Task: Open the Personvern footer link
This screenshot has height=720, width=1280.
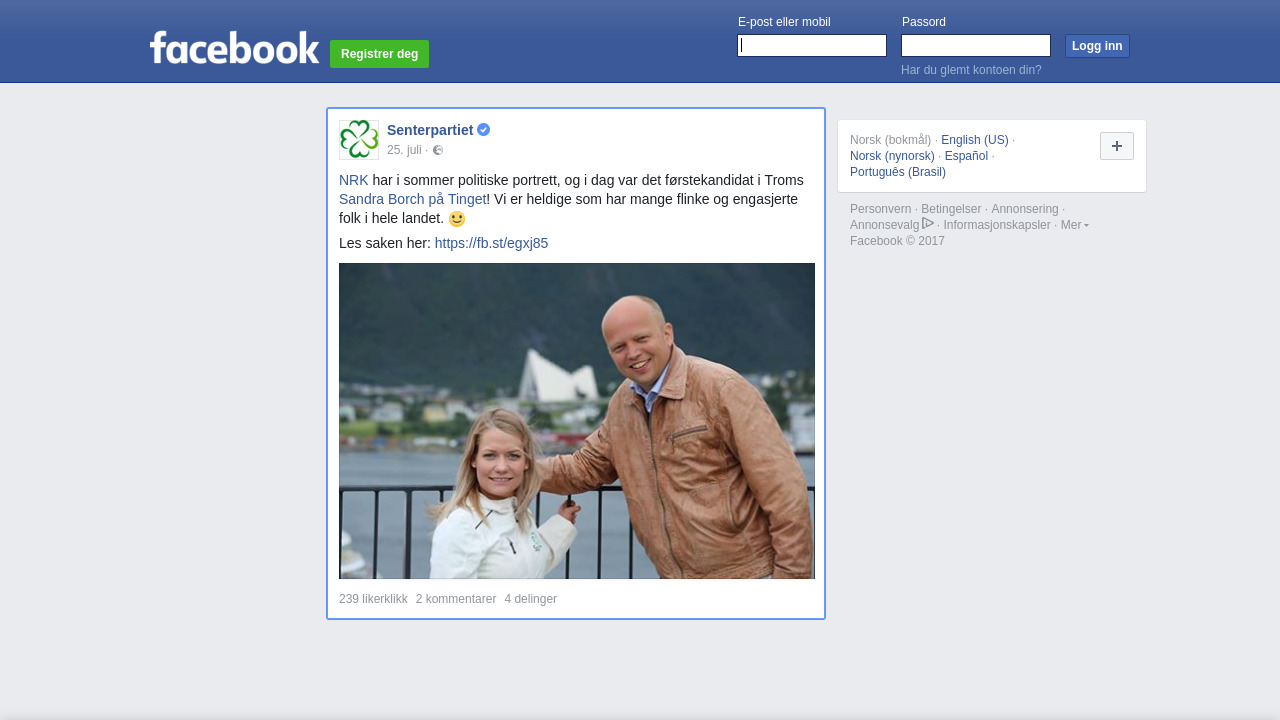Action: tap(880, 209)
